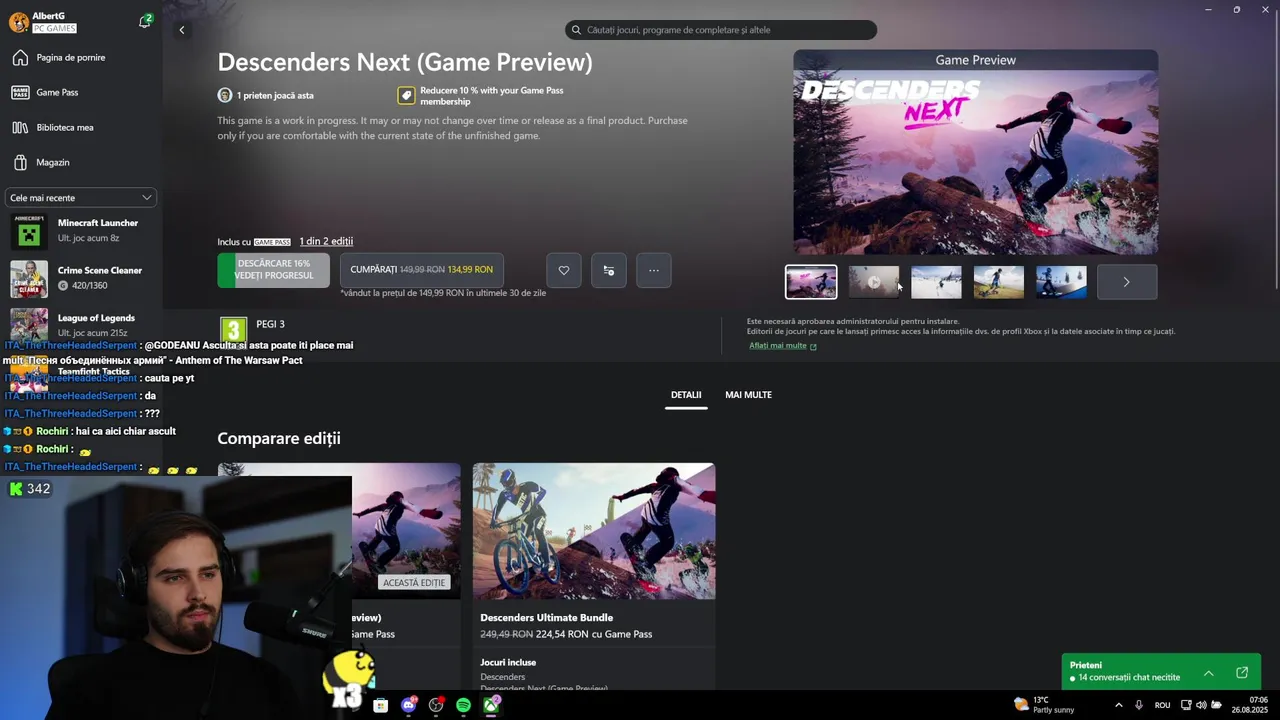Open Microsoft Store in taskbar
This screenshot has width=1280, height=720.
coord(381,706)
